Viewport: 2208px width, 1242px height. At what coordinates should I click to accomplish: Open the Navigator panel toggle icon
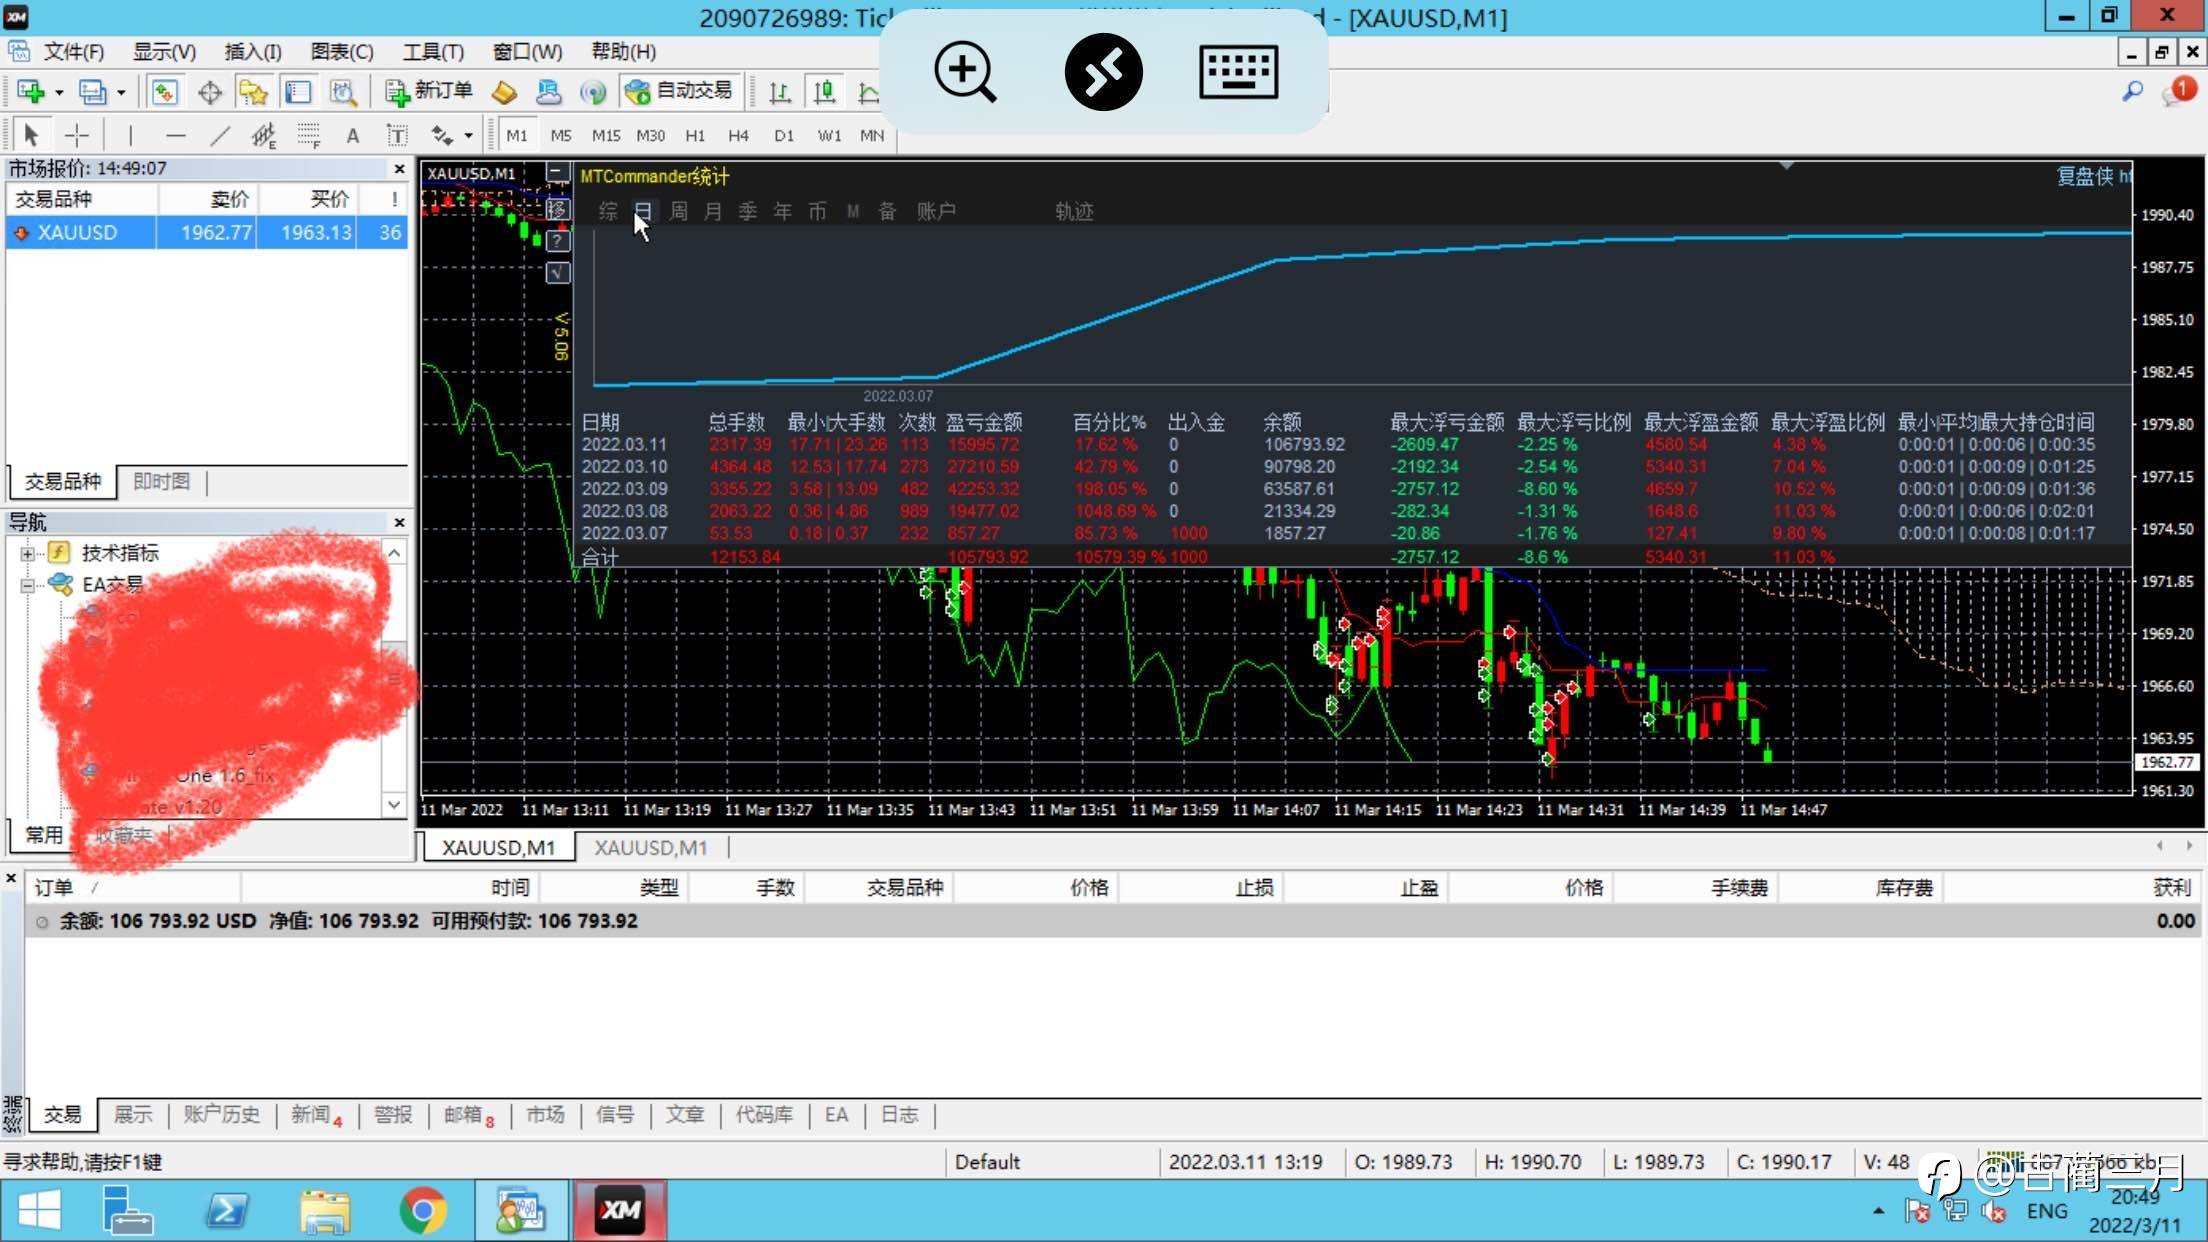coord(253,93)
